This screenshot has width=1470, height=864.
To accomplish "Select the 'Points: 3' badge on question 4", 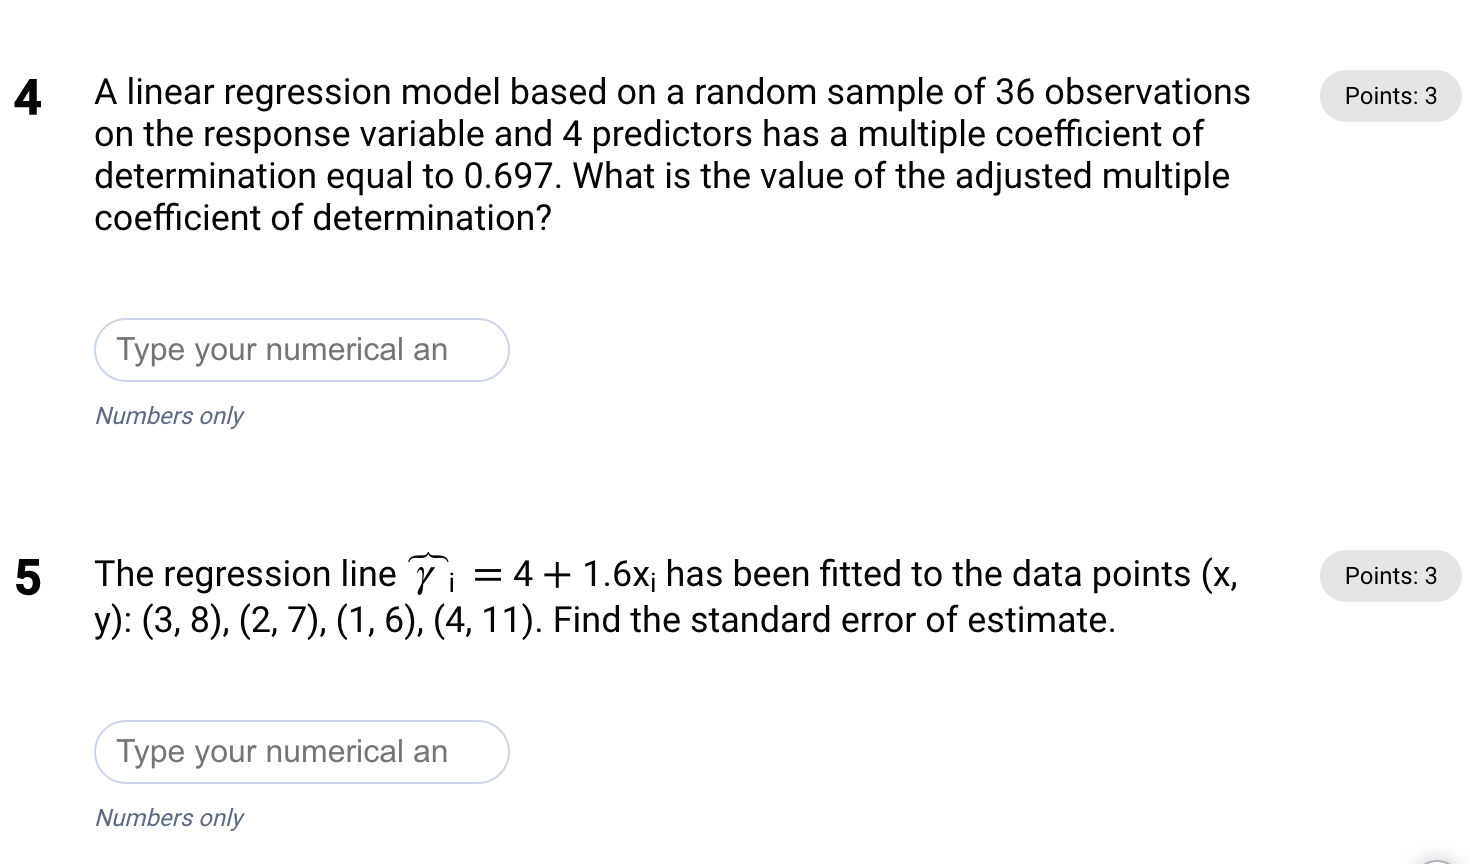I will tap(1390, 96).
